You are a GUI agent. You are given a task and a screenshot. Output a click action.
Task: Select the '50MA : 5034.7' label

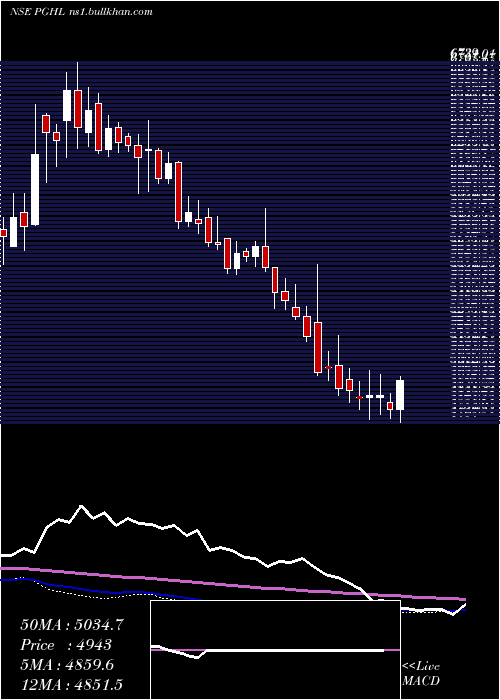71,625
